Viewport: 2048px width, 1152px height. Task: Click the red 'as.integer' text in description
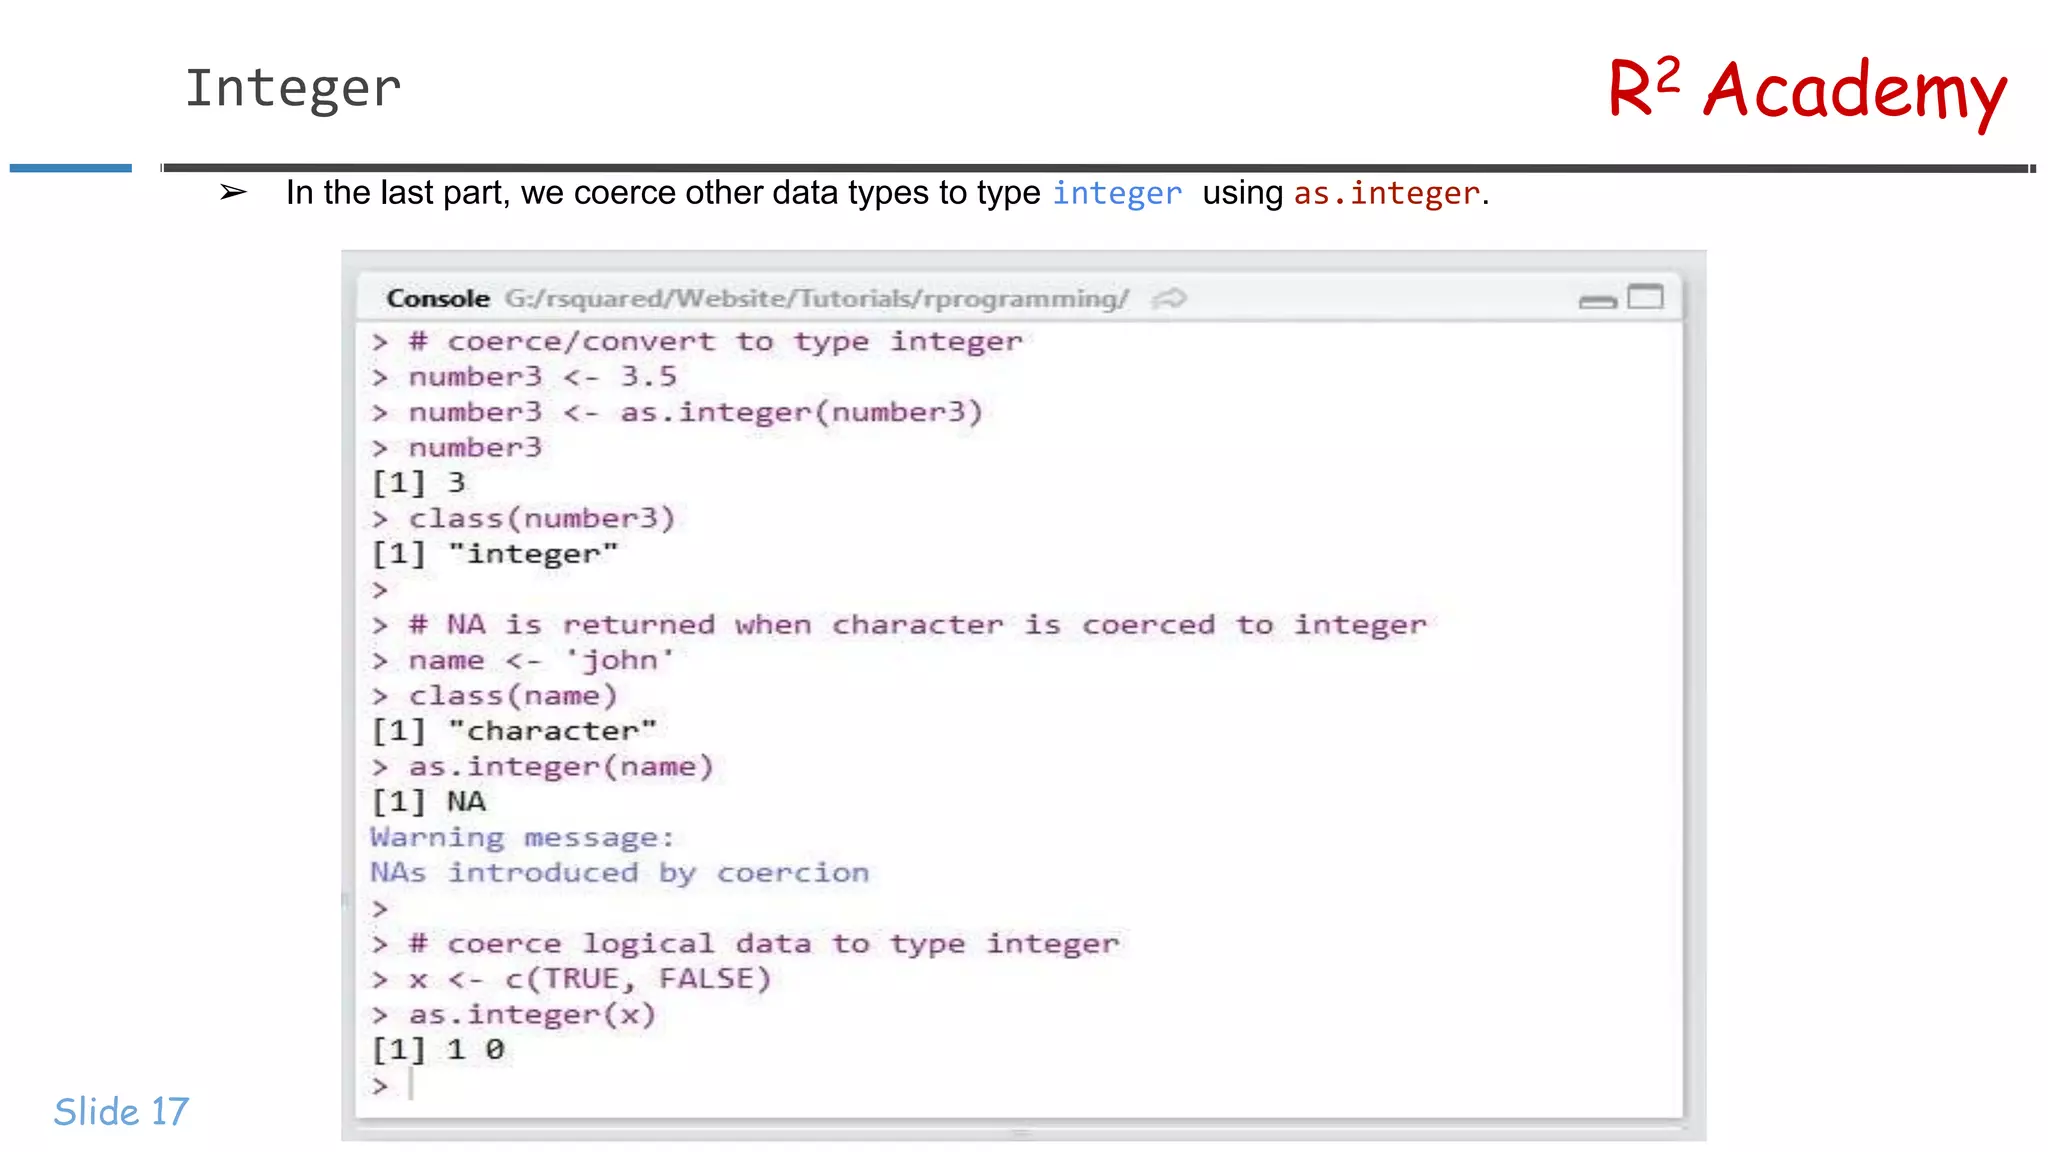pos(1386,193)
